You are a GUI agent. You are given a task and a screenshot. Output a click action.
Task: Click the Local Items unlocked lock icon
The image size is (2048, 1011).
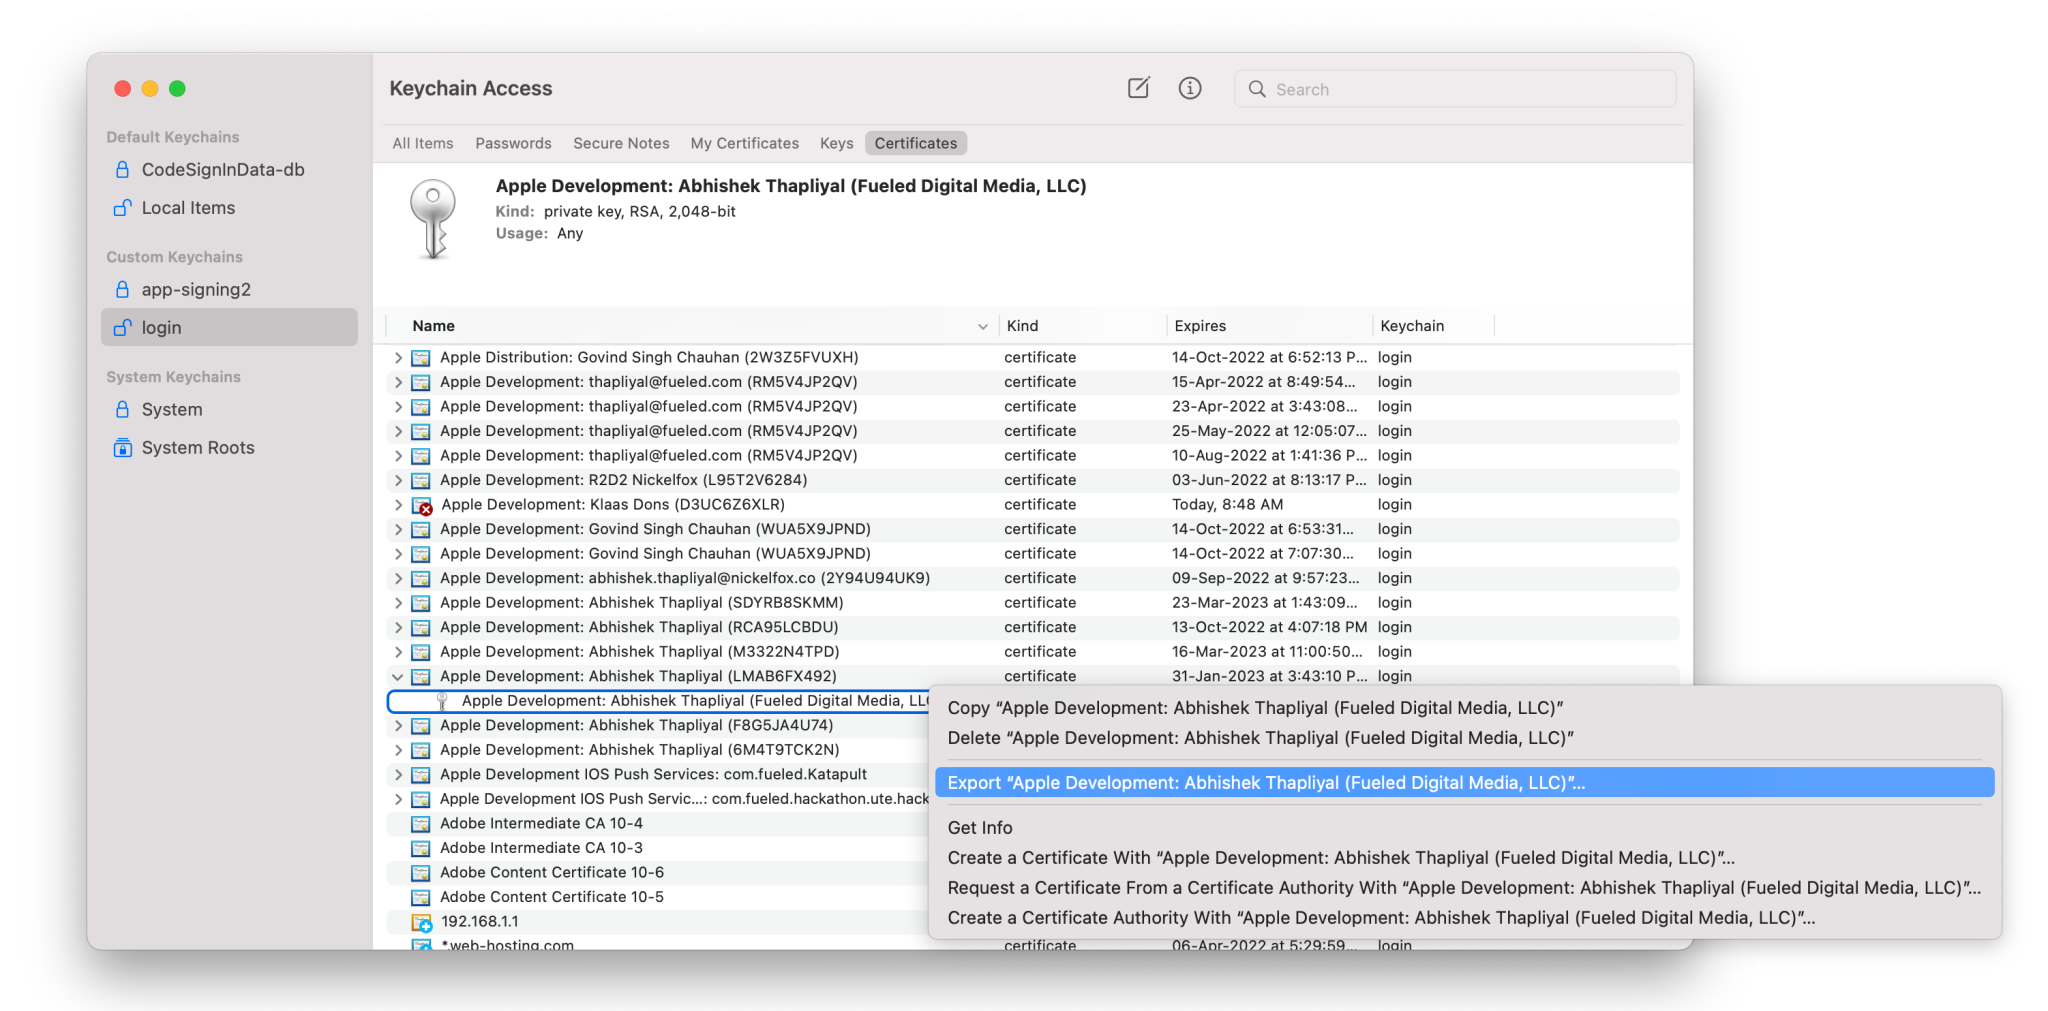(x=122, y=207)
